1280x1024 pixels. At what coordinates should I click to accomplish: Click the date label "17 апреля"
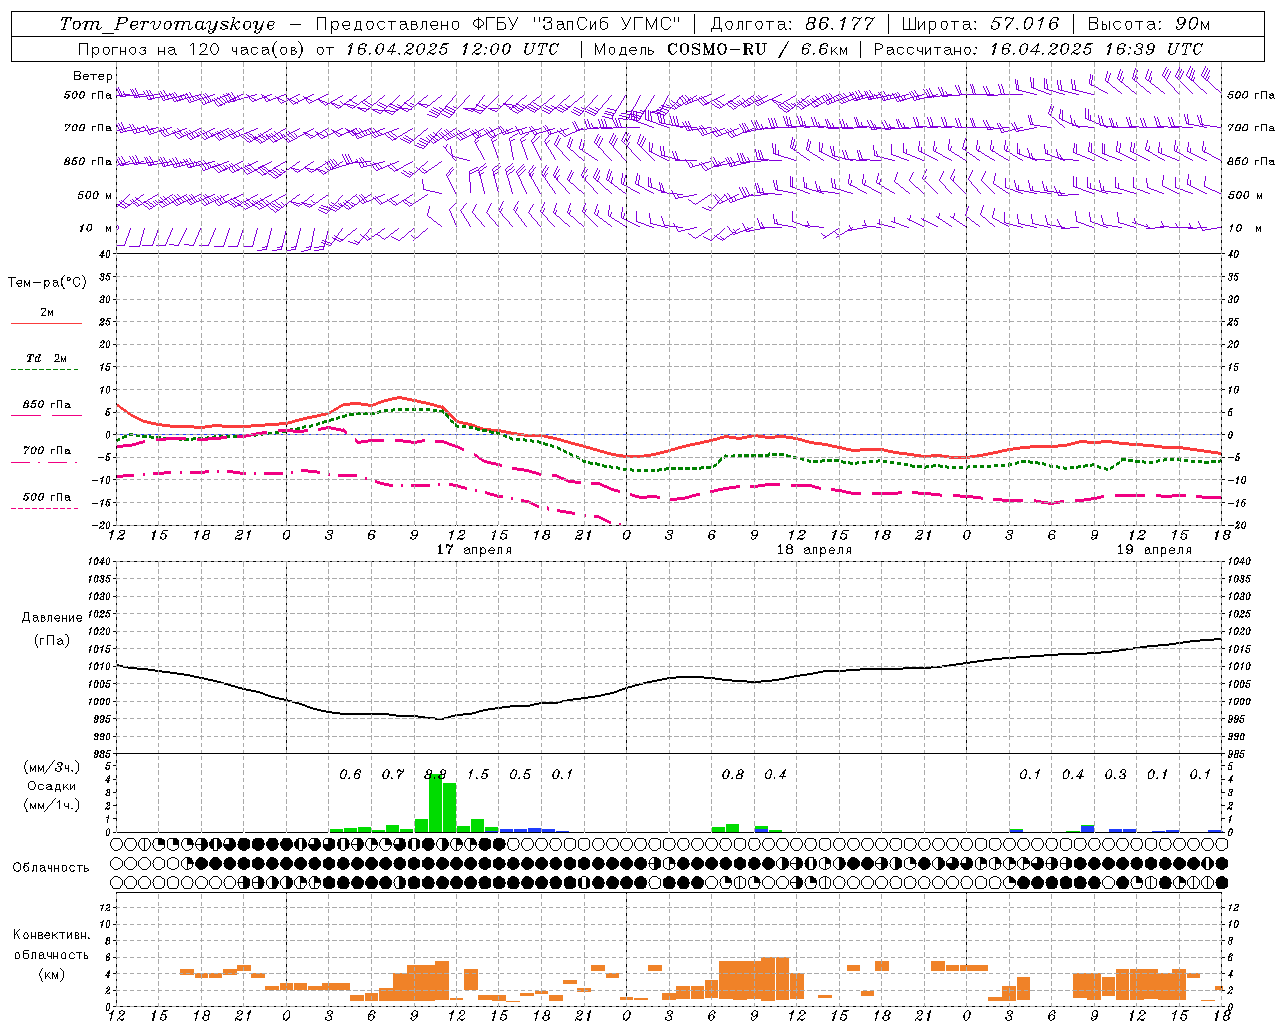pyautogui.click(x=474, y=550)
